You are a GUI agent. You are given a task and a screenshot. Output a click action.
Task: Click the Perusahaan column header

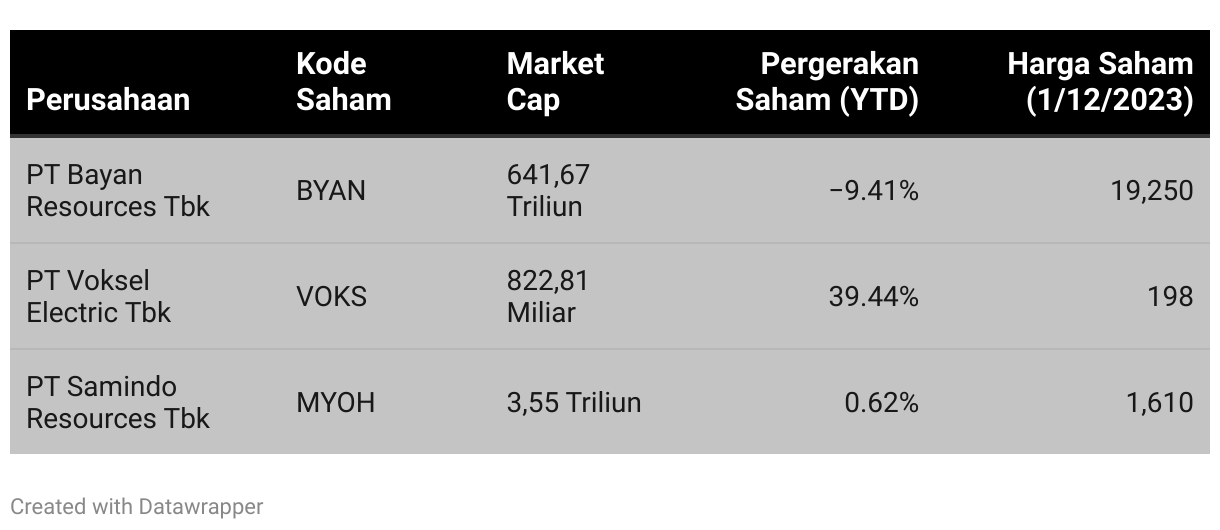point(108,100)
